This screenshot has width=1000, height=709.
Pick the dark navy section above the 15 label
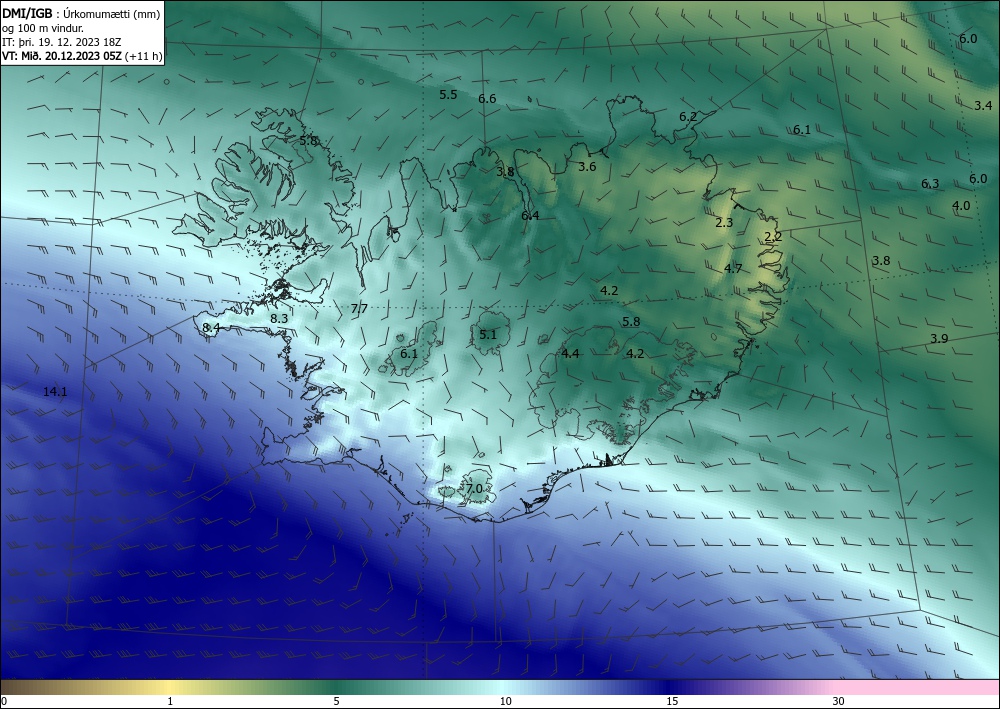pyautogui.click(x=672, y=687)
